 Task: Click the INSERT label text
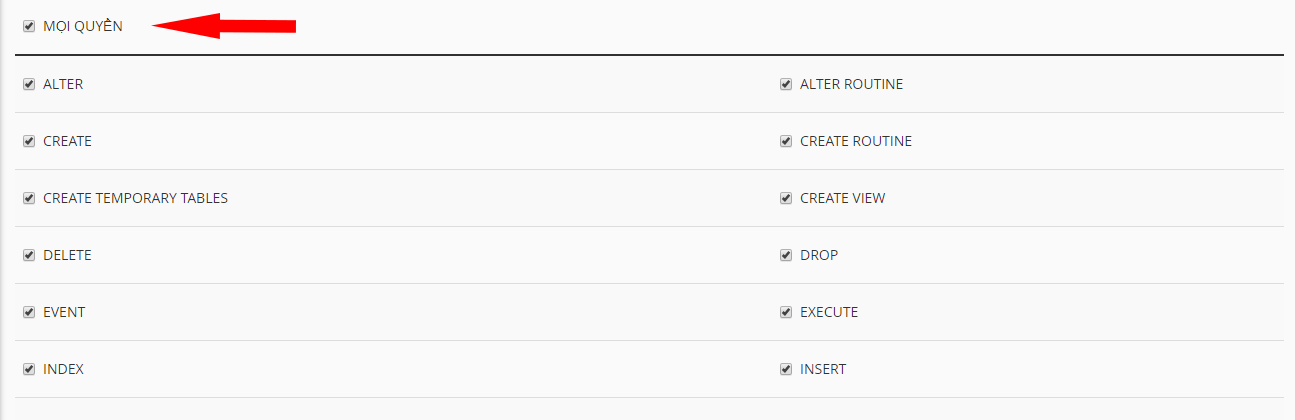pos(823,369)
